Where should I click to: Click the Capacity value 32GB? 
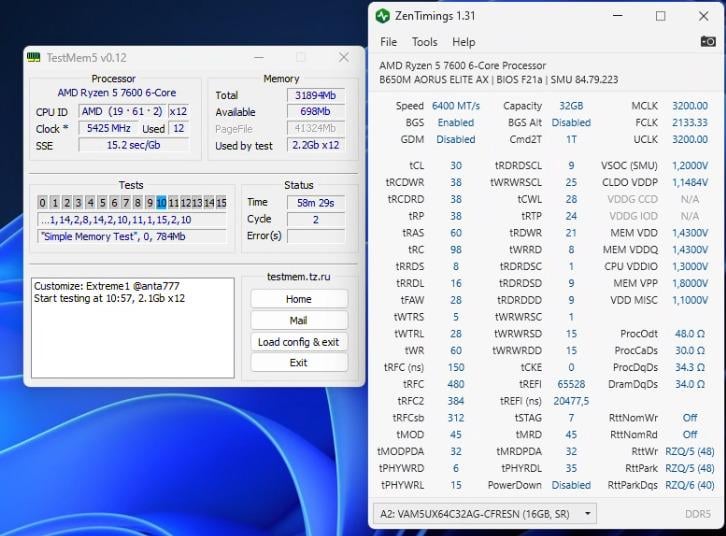[x=571, y=106]
